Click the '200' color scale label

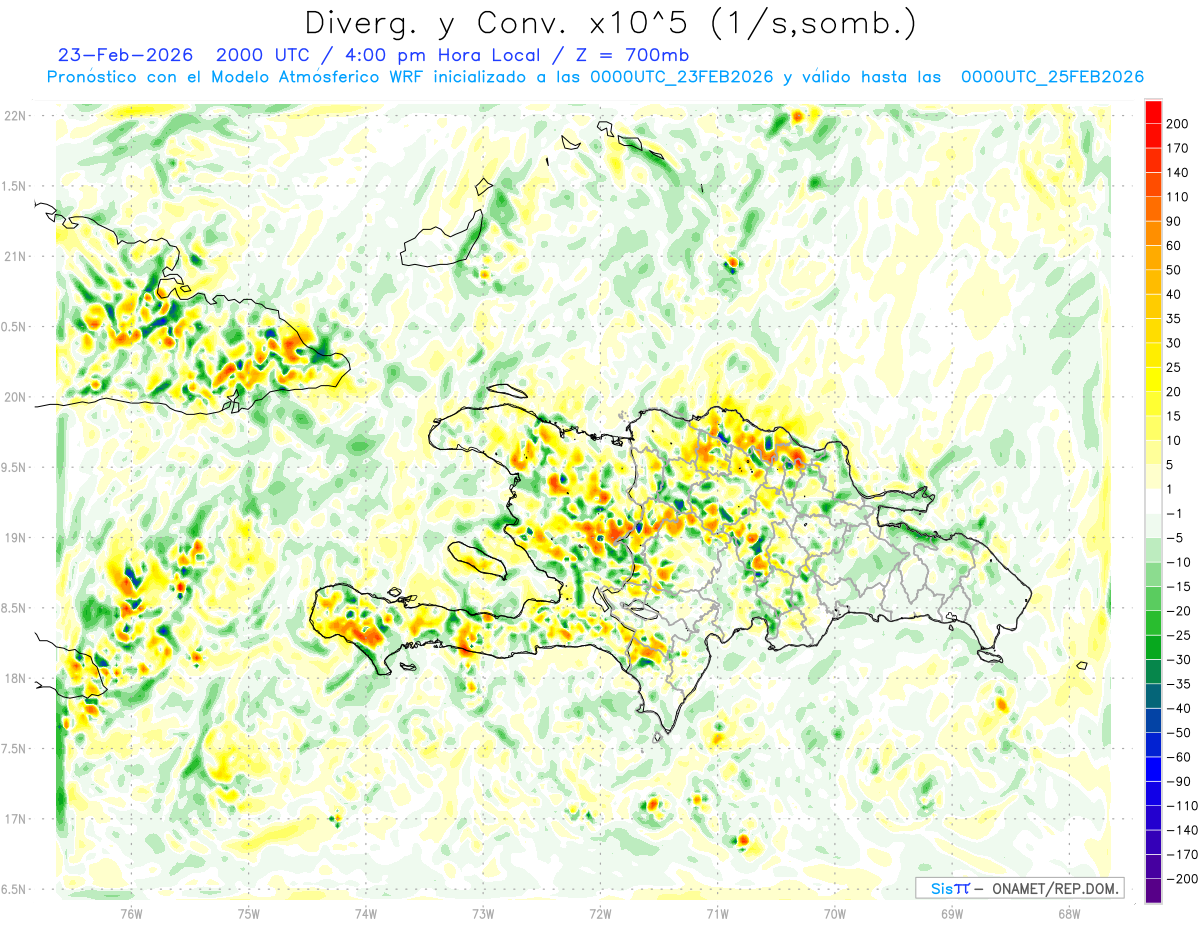coord(1179,124)
